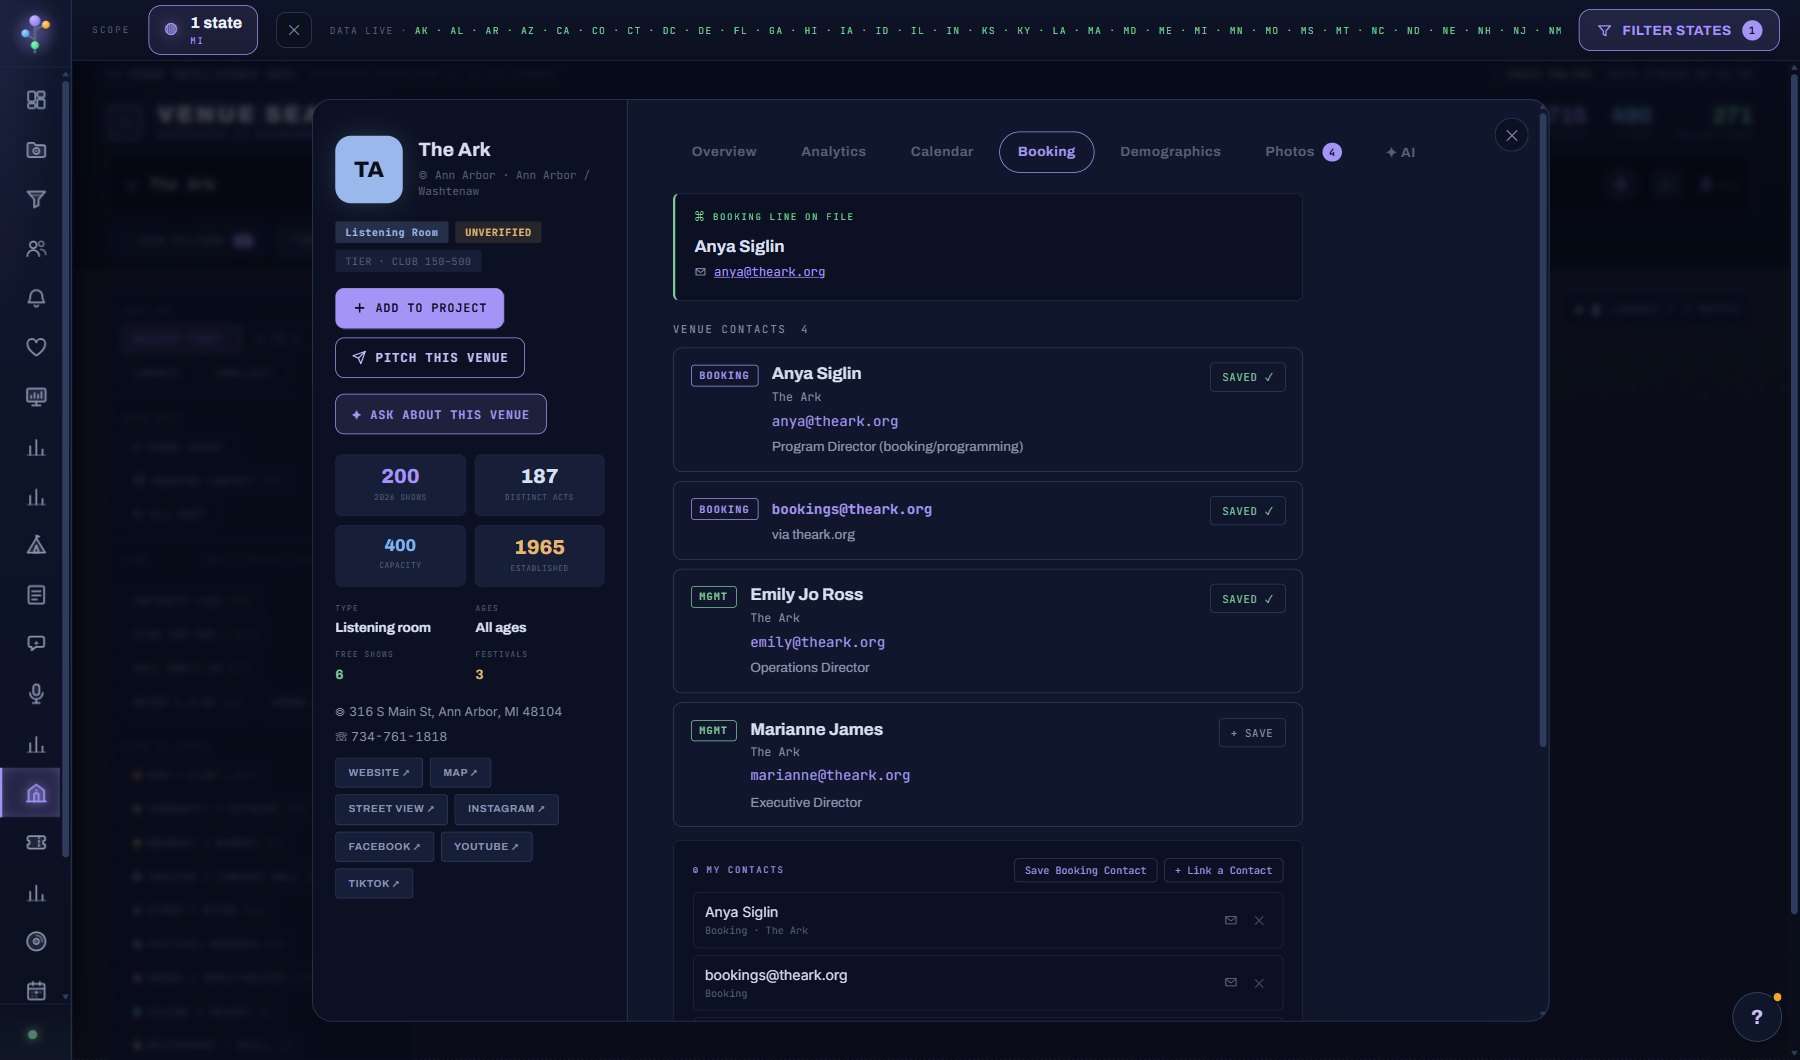Open the chat message icon in sidebar
Image resolution: width=1800 pixels, height=1060 pixels.
pyautogui.click(x=36, y=644)
